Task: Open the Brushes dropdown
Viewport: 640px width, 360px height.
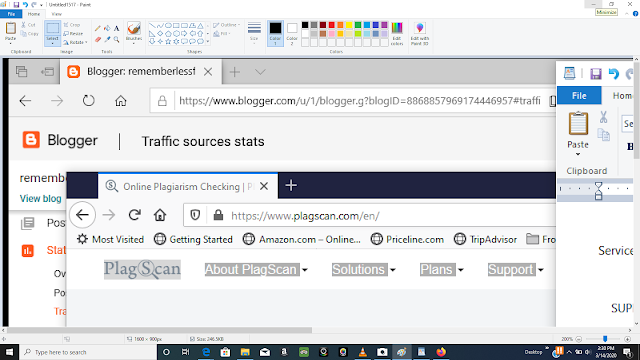Action: [134, 33]
